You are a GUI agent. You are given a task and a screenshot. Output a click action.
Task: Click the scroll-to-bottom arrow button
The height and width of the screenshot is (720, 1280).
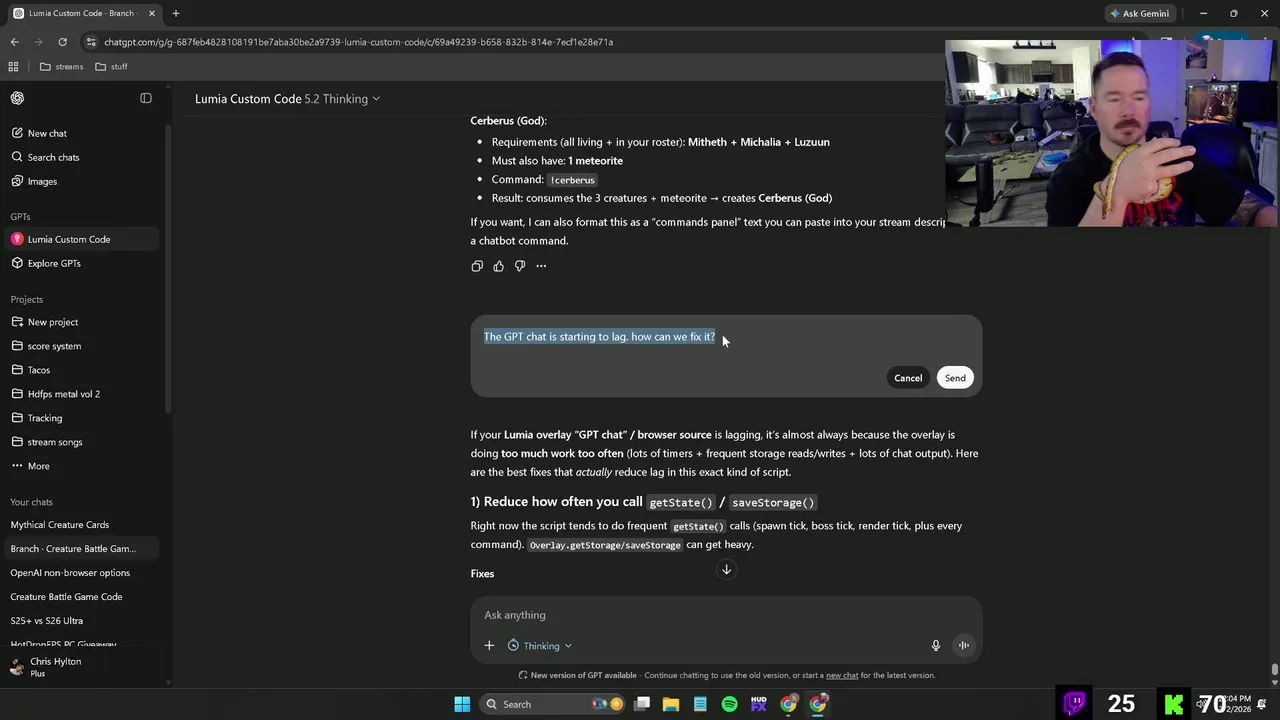pyautogui.click(x=727, y=570)
